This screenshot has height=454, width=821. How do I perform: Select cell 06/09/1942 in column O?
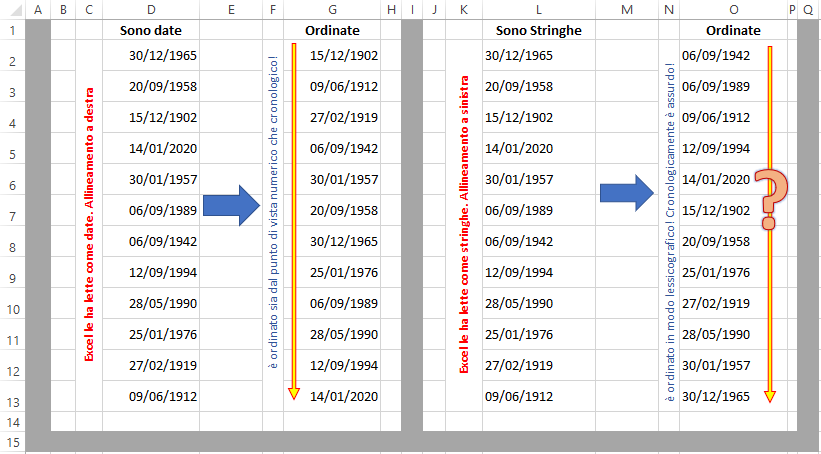pos(715,56)
